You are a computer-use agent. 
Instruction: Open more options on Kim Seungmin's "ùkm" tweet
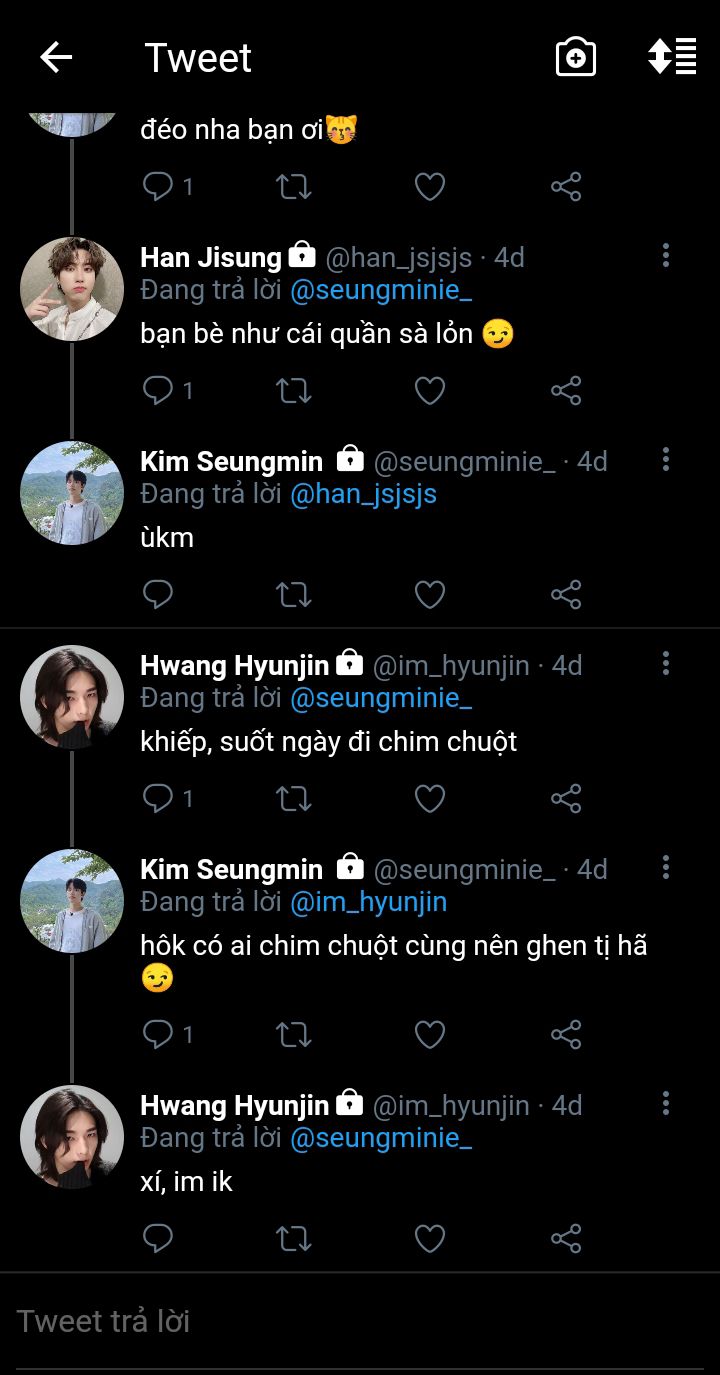[x=666, y=460]
